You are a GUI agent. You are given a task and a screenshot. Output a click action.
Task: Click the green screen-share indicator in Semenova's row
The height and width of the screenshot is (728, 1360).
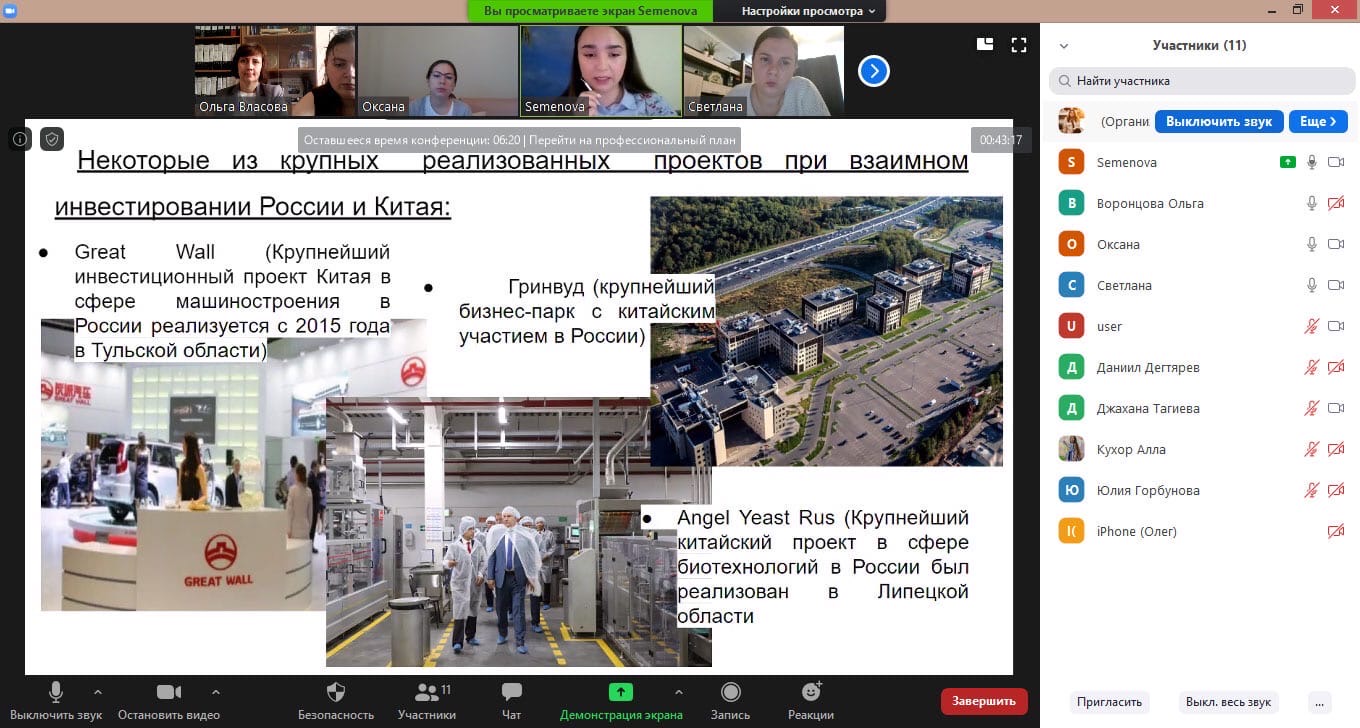[x=1288, y=162]
